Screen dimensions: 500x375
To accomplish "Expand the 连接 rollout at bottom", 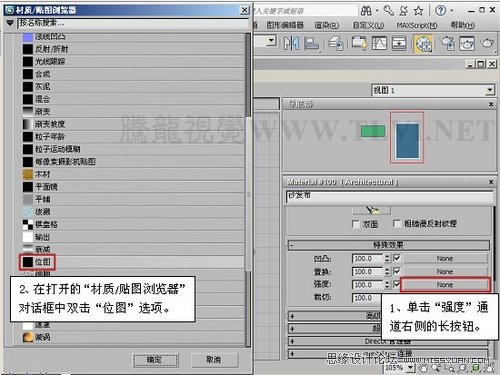I will point(389,353).
